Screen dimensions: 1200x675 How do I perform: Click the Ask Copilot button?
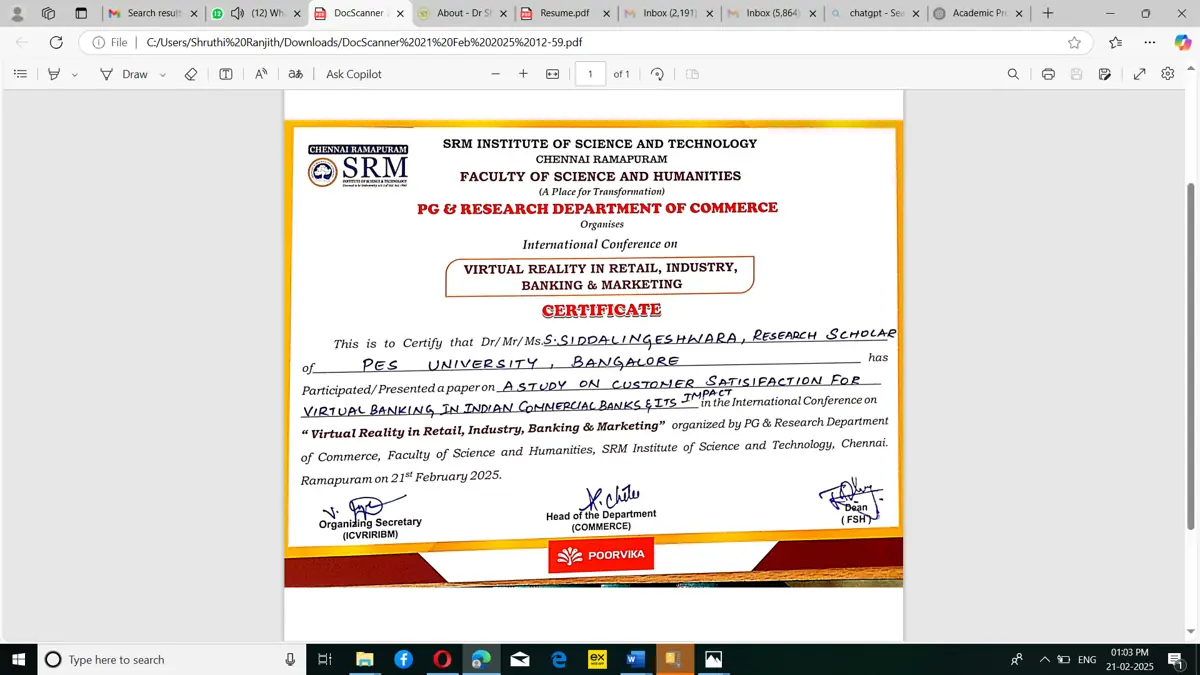click(354, 74)
